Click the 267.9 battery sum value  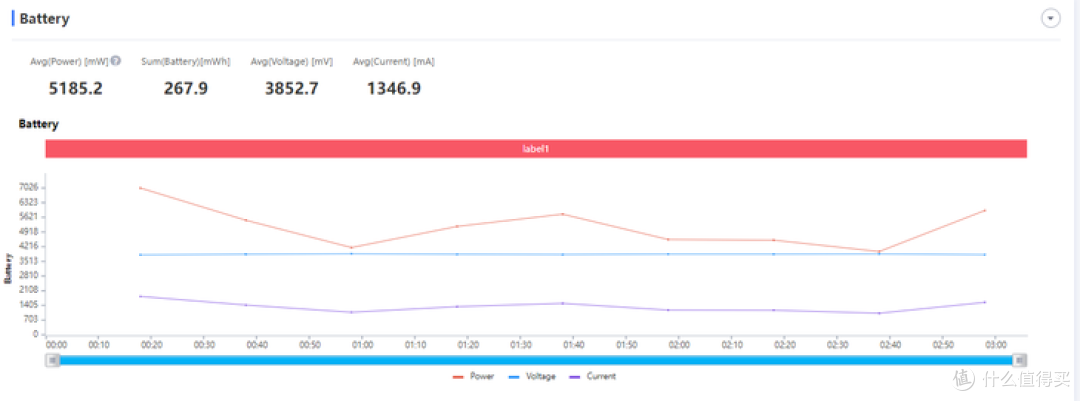[186, 88]
